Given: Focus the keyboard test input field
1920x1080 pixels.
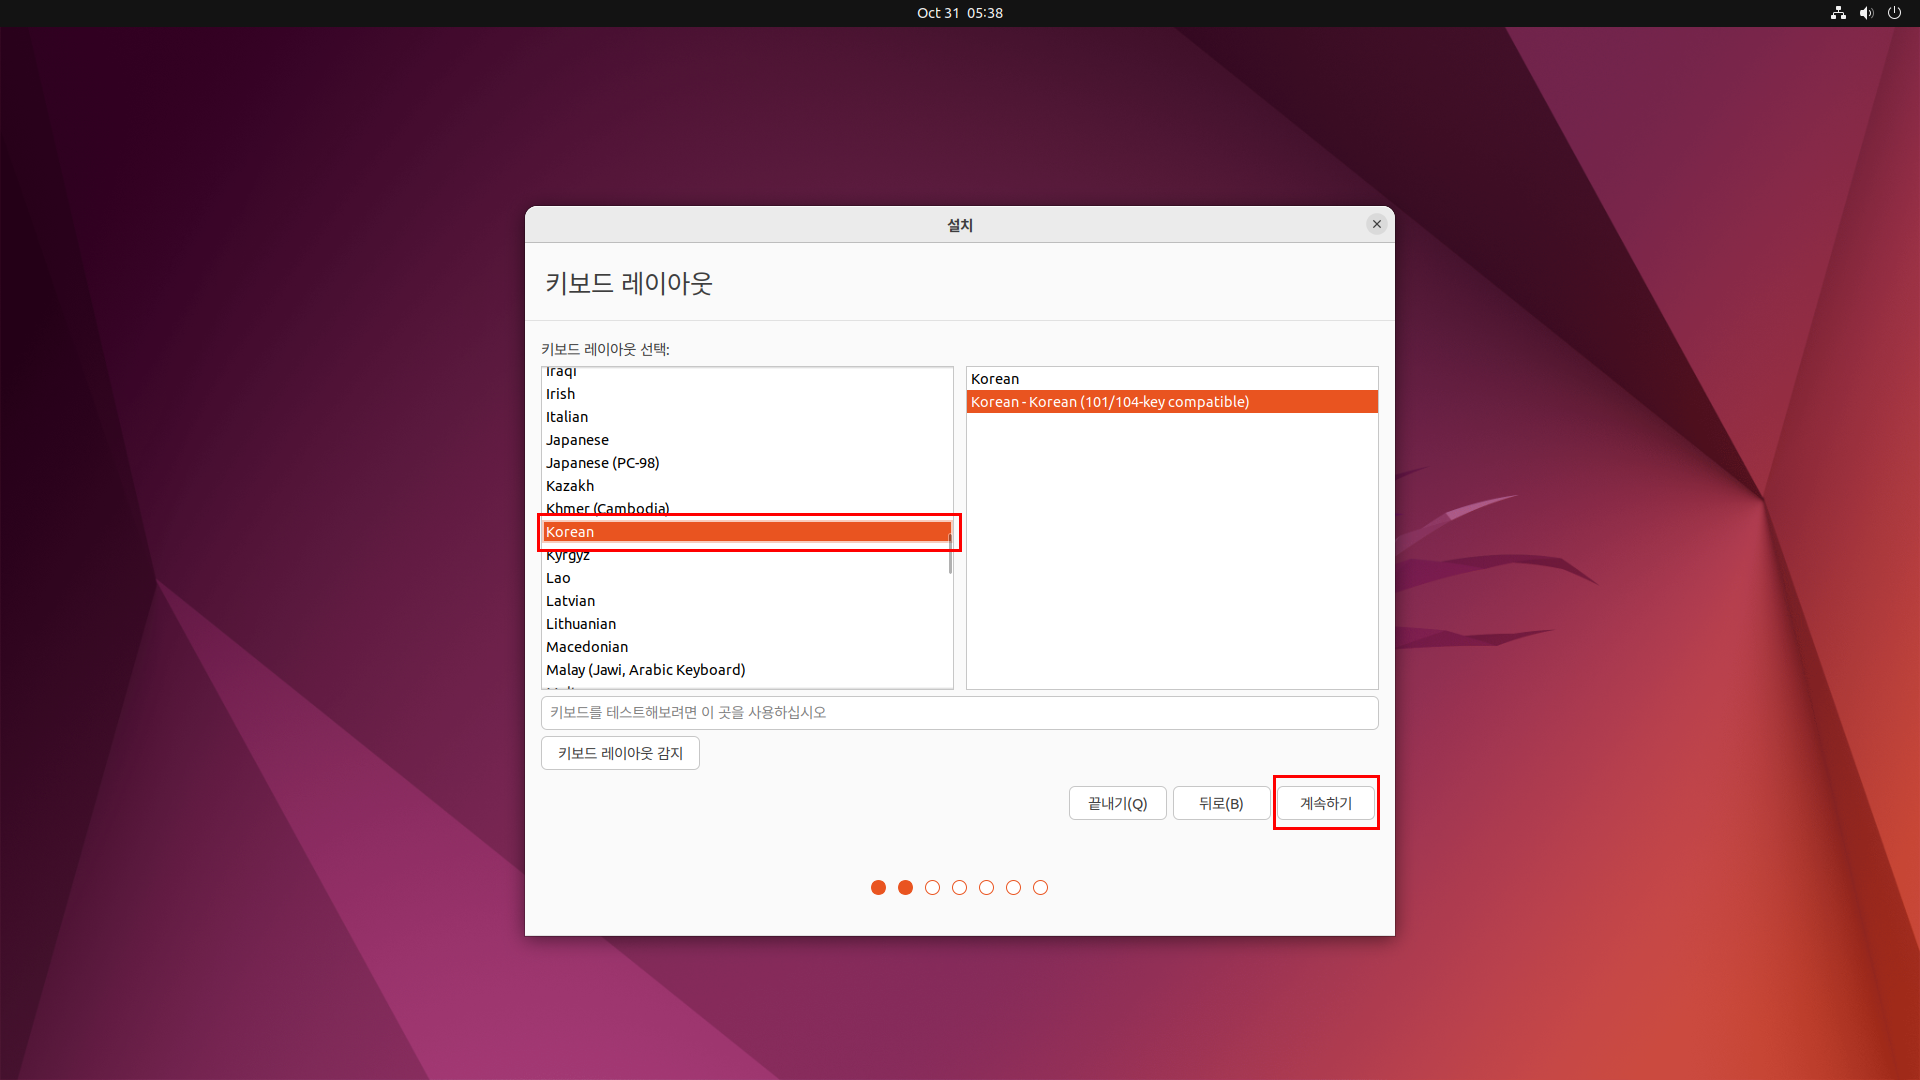Looking at the screenshot, I should click(x=959, y=712).
